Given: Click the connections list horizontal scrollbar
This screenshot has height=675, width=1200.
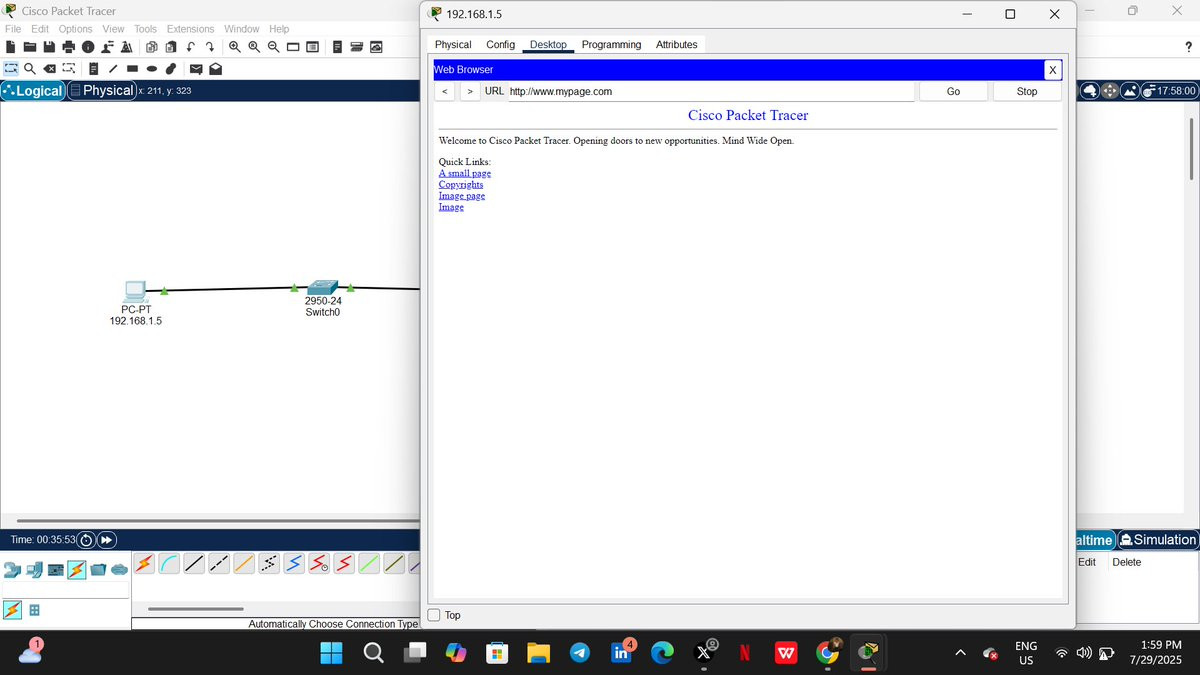Looking at the screenshot, I should (195, 609).
